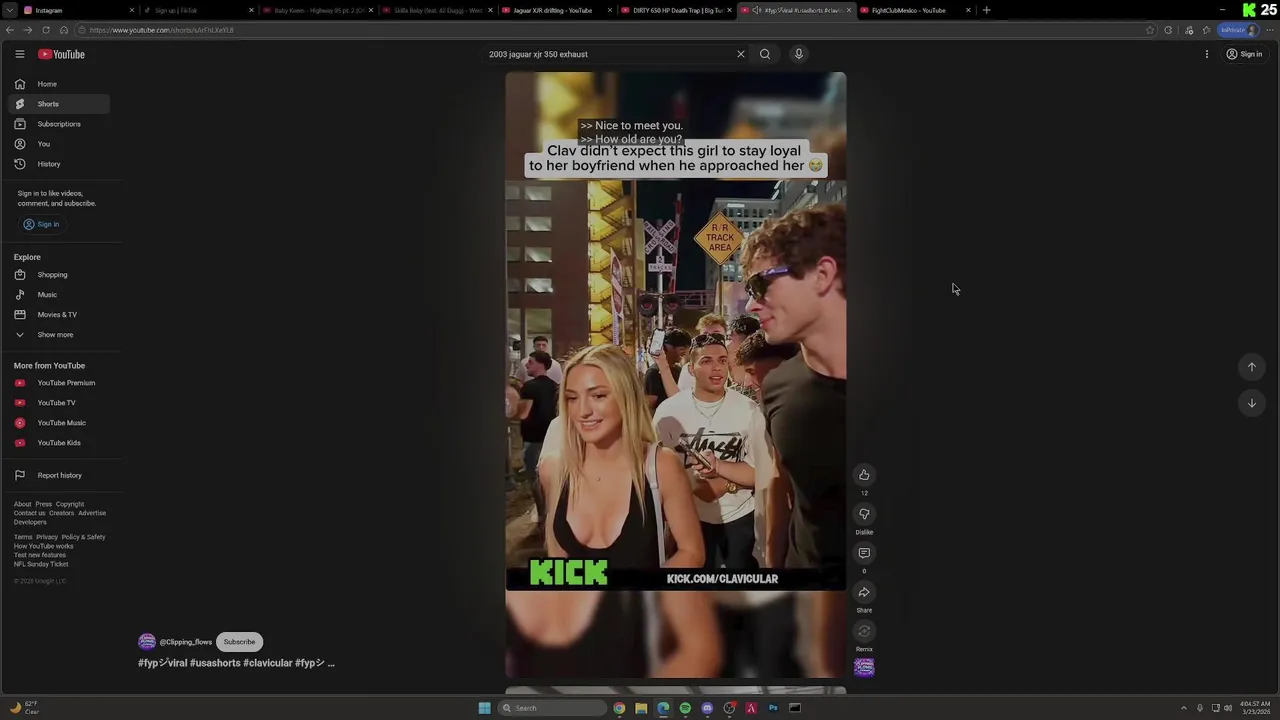Open Subscriptions in the sidebar
The height and width of the screenshot is (720, 1280).
pyautogui.click(x=60, y=124)
